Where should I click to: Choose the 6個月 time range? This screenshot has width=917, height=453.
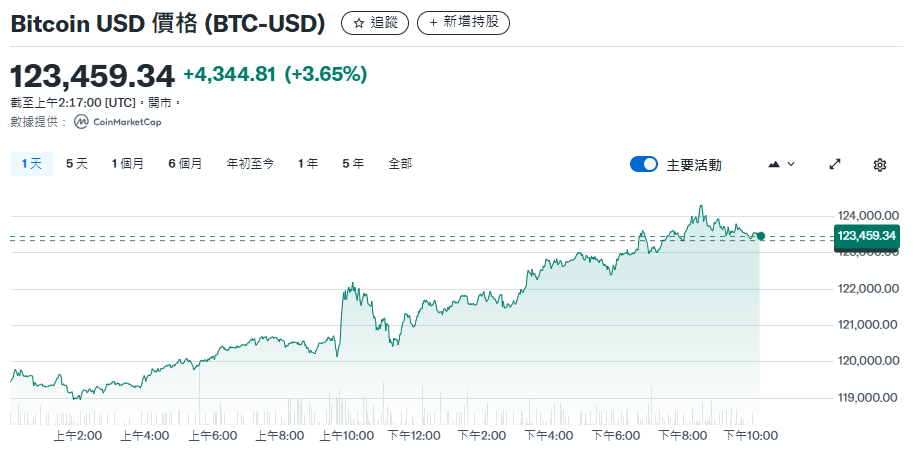click(185, 164)
